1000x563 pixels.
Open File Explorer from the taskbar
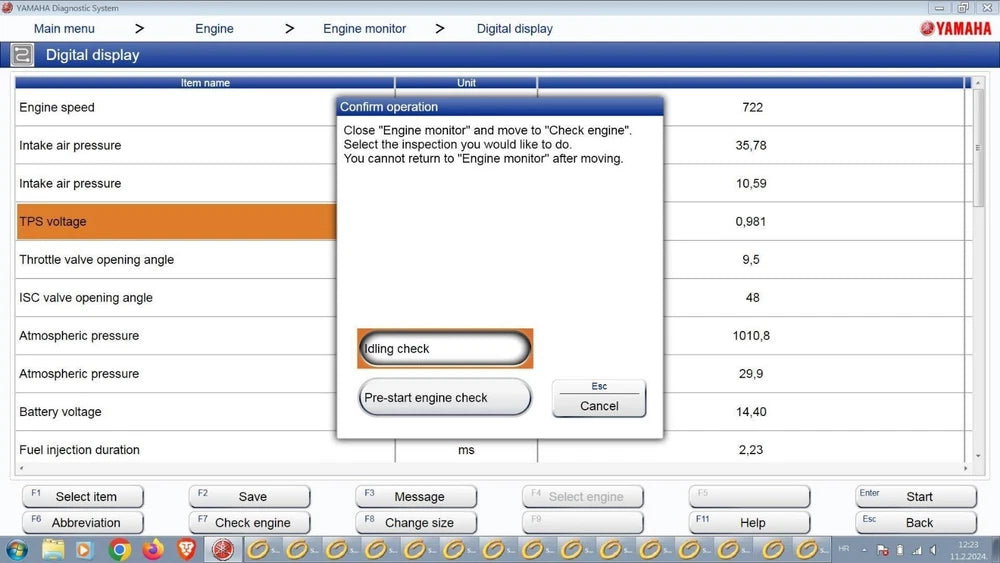(54, 550)
